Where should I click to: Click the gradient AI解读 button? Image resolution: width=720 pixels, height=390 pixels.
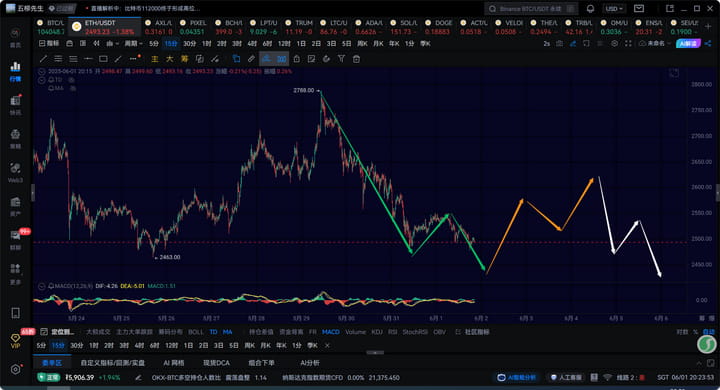tap(688, 44)
